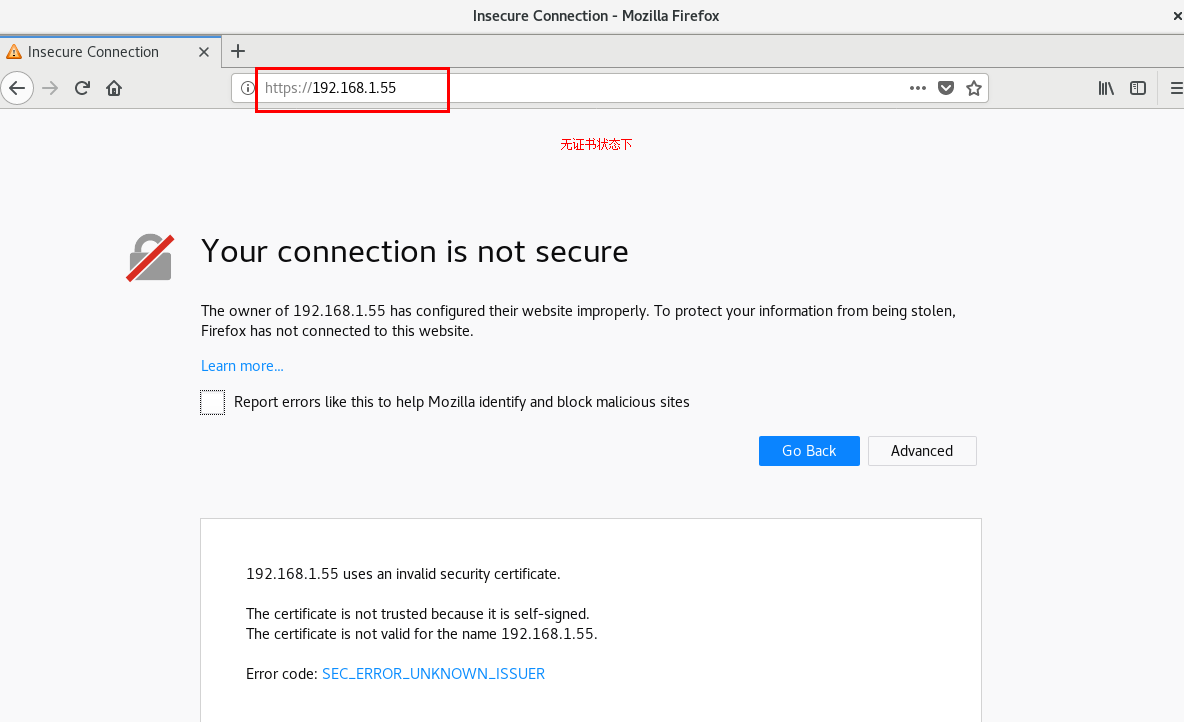Click 'not valid for the name 192.168.1.55' line

click(x=421, y=634)
